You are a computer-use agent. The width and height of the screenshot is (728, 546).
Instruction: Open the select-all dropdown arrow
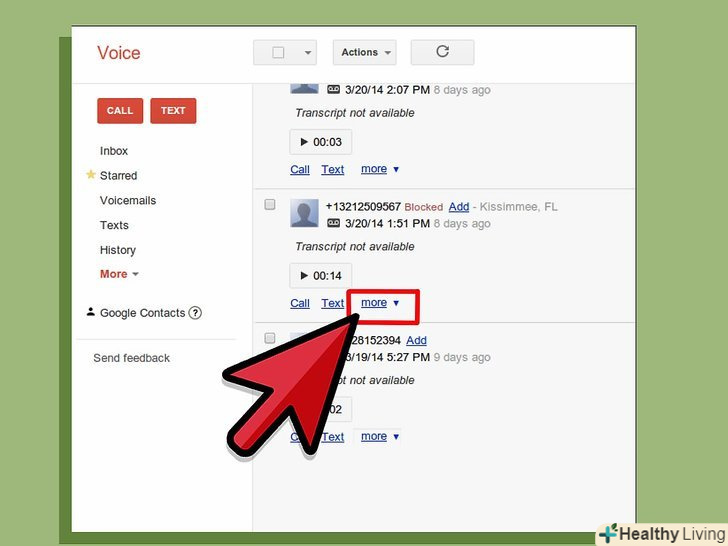pos(307,52)
